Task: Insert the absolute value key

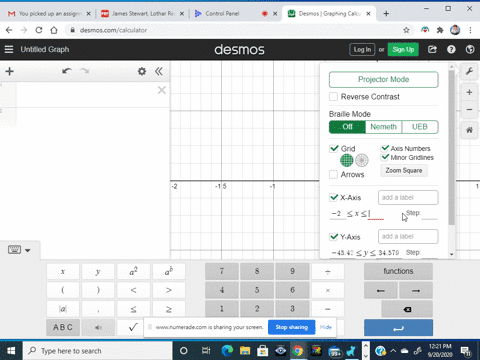Action: tap(63, 309)
